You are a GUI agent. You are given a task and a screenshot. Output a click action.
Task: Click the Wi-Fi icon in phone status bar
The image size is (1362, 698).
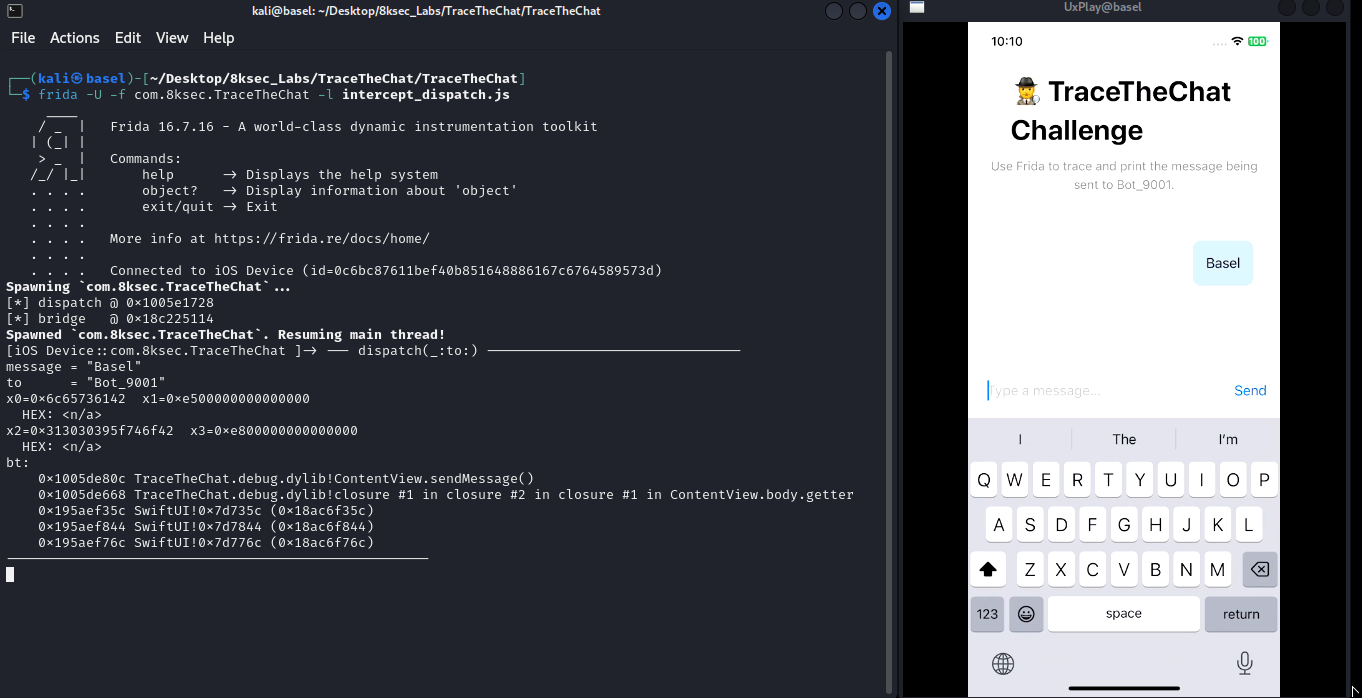click(1237, 42)
